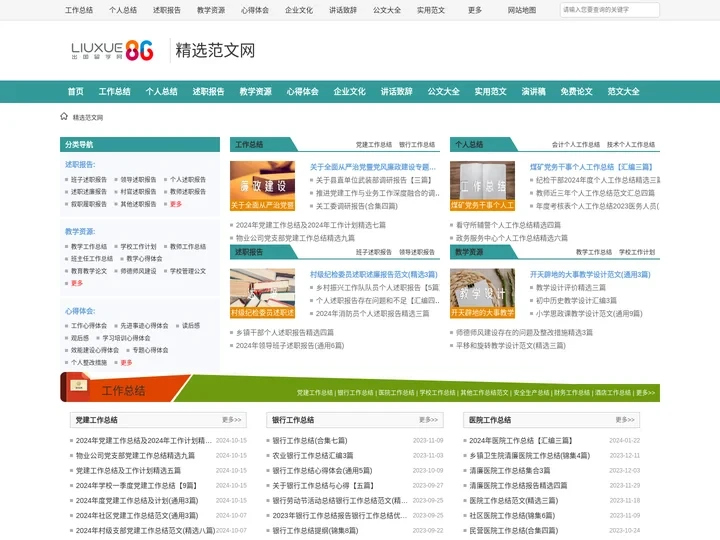Click 更多>> beside 银行工作总结 list heading
Image resolution: width=720 pixels, height=540 pixels.
[x=428, y=420]
